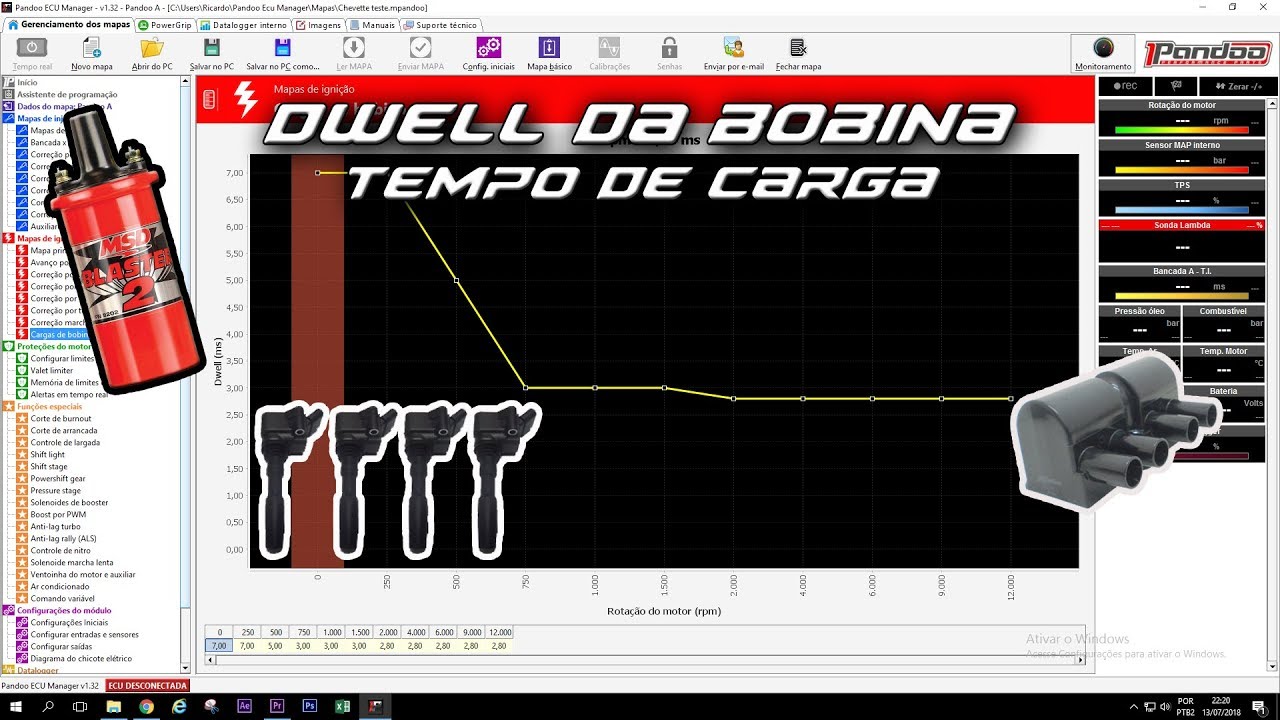Click the Shift stage star icon

[x=22, y=466]
